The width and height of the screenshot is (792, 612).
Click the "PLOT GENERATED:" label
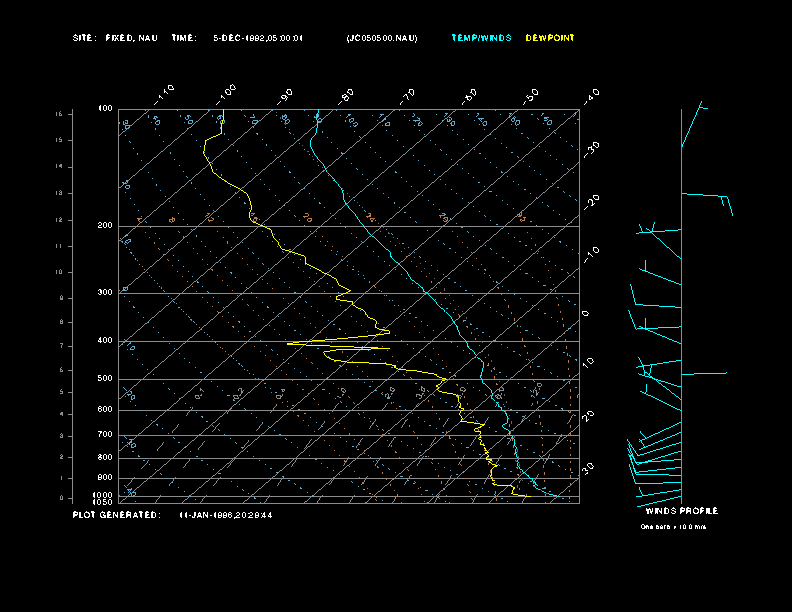tap(117, 515)
